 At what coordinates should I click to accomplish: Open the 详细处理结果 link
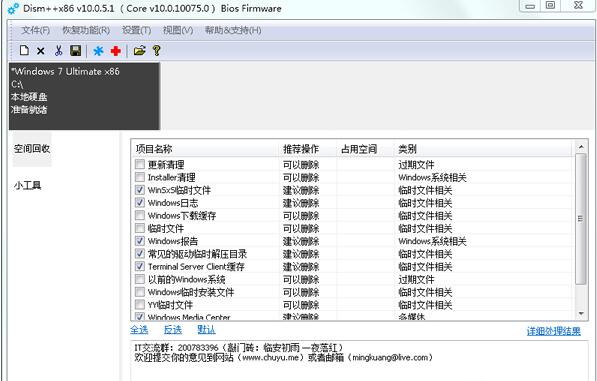click(554, 331)
